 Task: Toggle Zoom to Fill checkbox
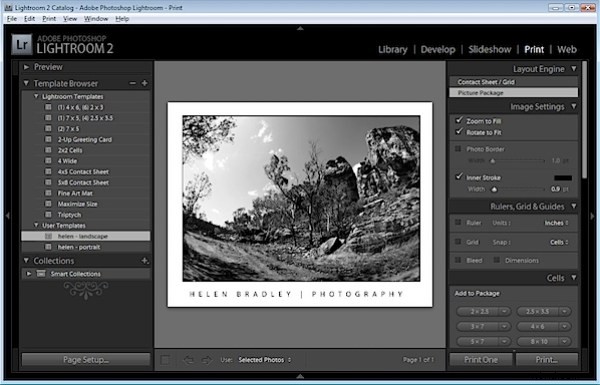click(459, 120)
